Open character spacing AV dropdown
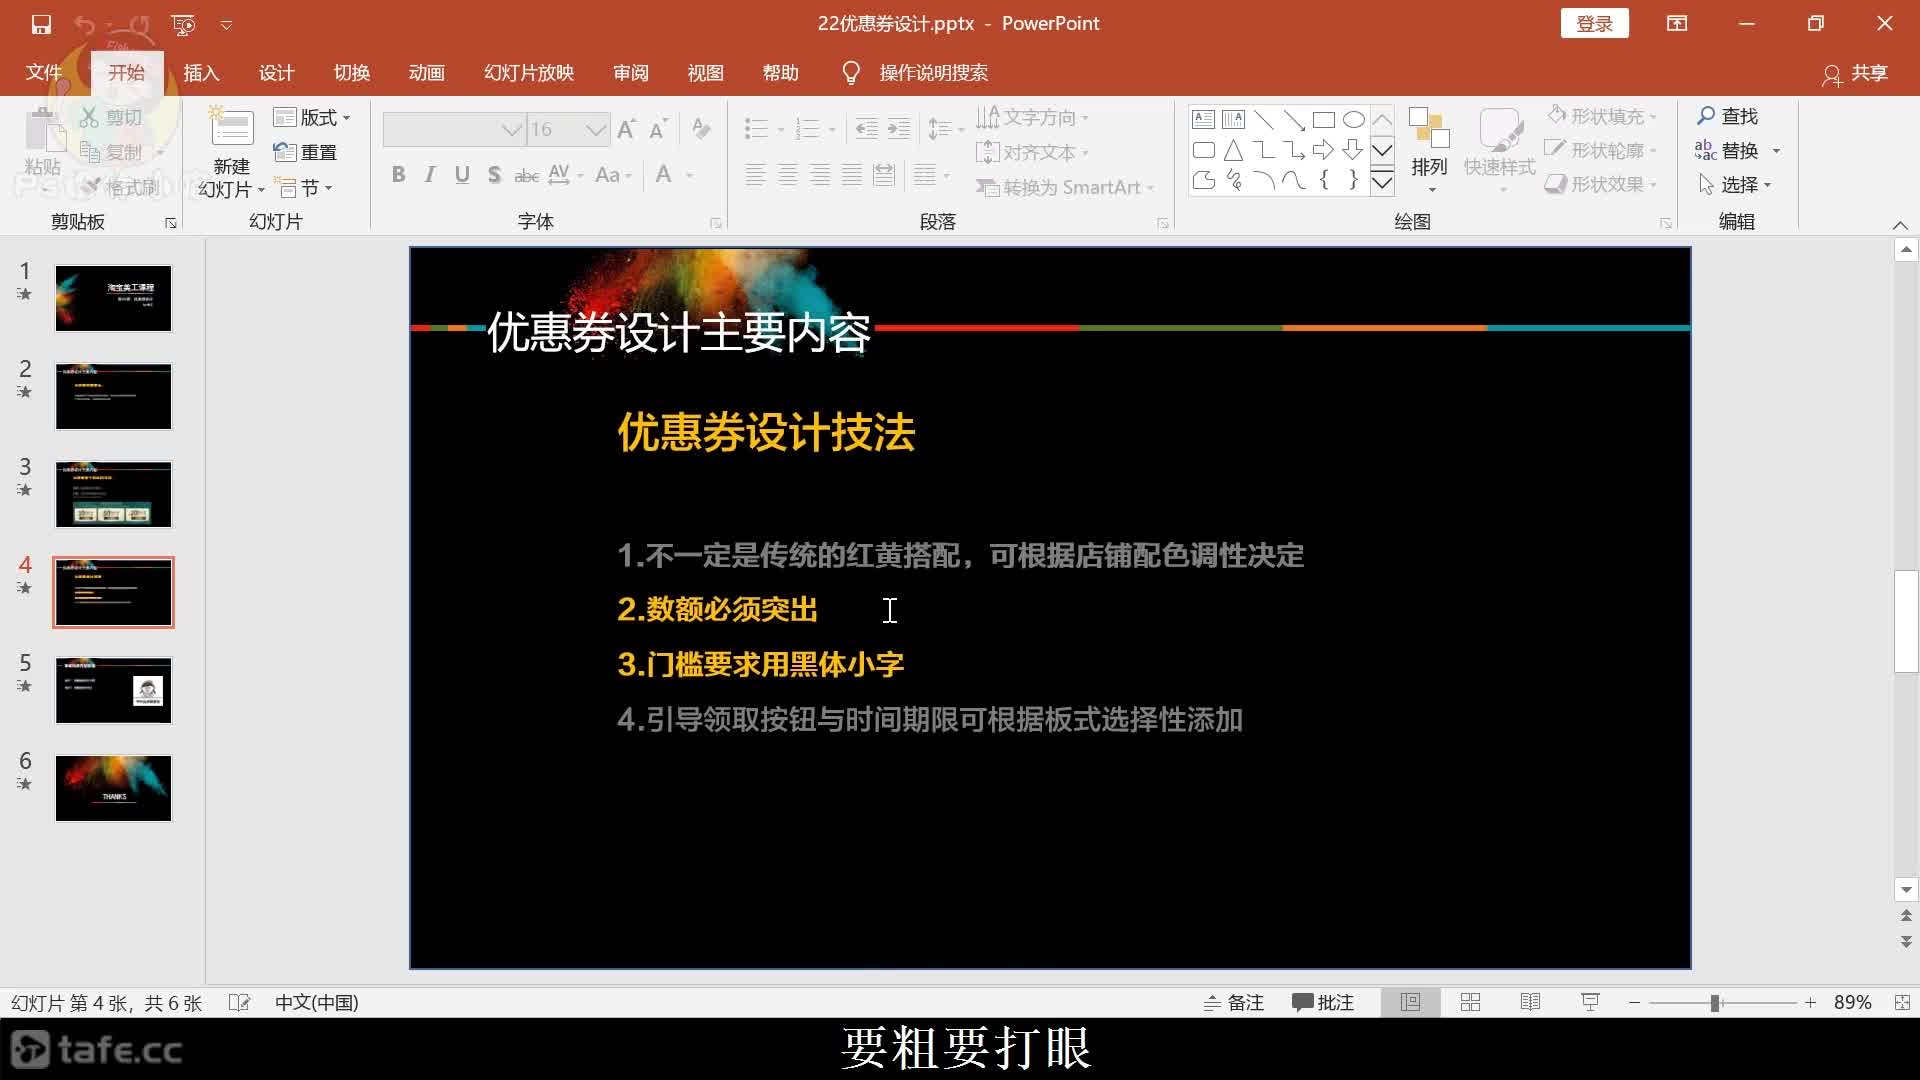This screenshot has height=1080, width=1920. click(x=565, y=175)
